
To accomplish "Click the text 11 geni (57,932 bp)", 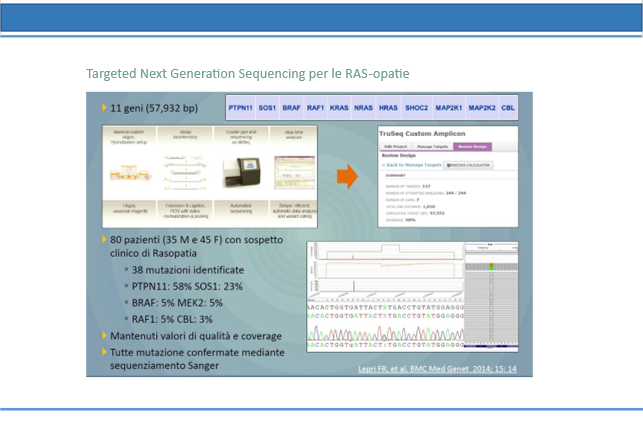I will point(154,108).
